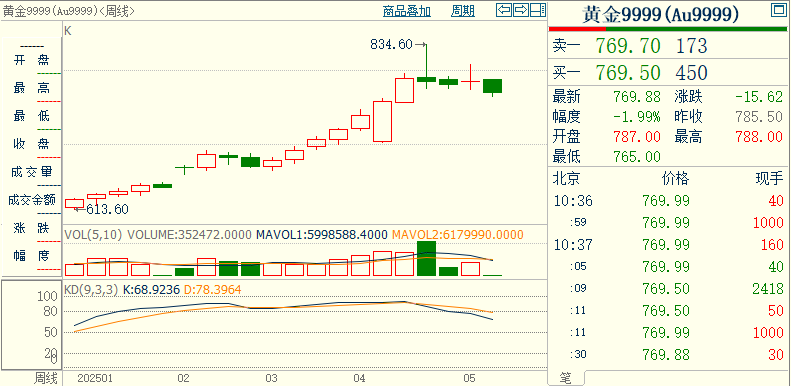Select the 10:37 trade row in tick list
Image resolution: width=791 pixels, height=386 pixels.
(x=669, y=245)
